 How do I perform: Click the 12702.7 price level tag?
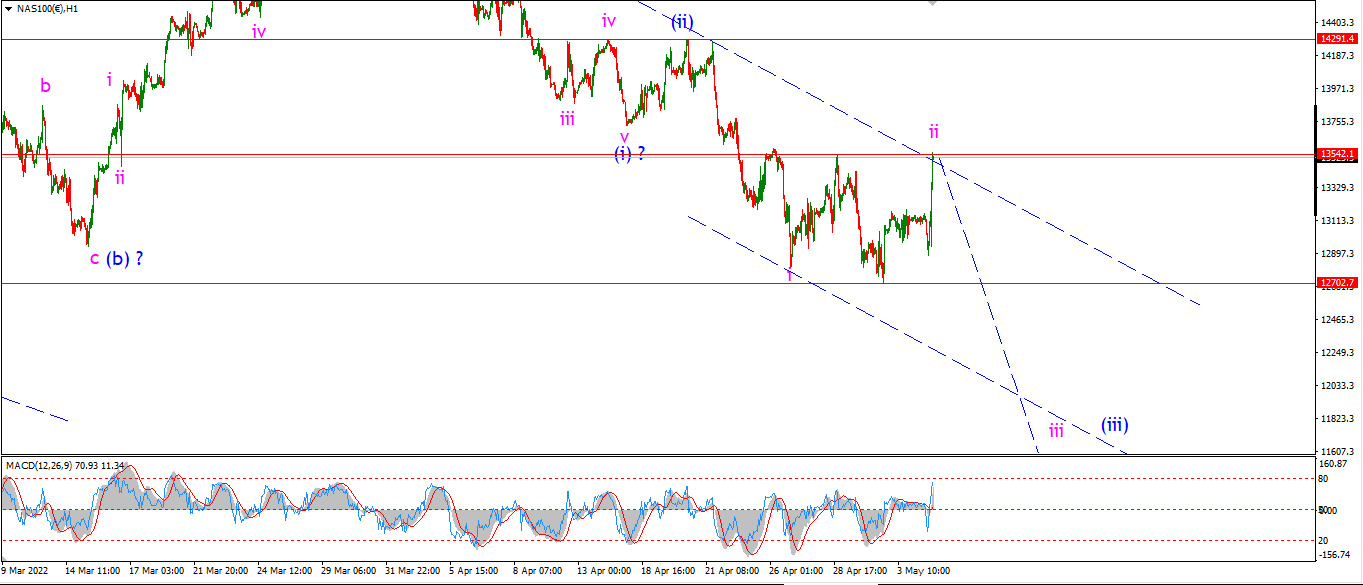(x=1337, y=283)
